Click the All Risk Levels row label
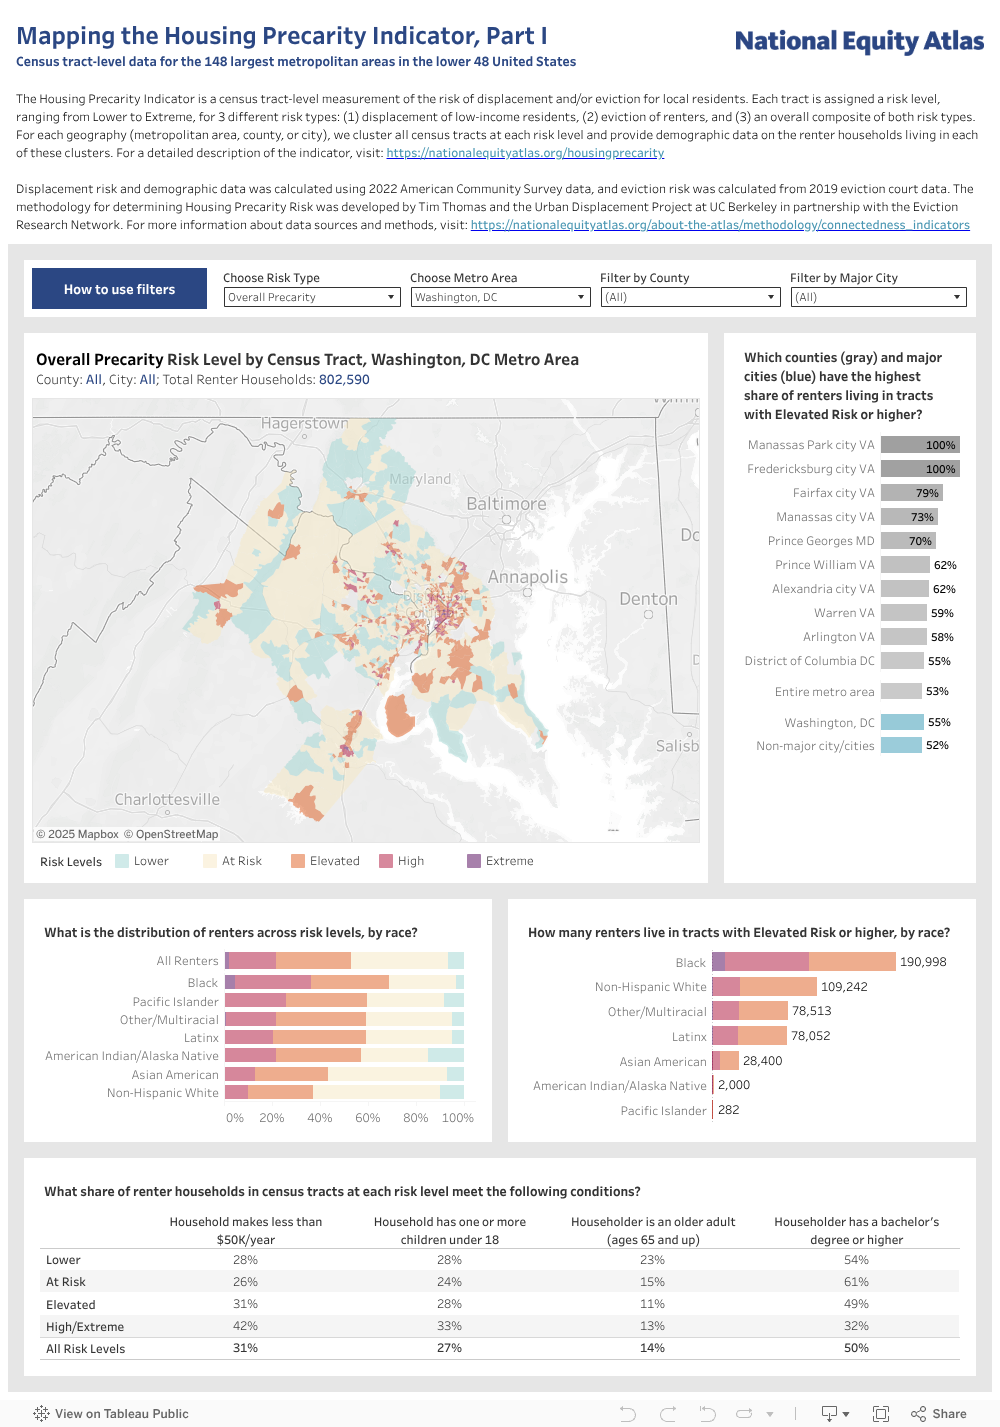Viewport: 1000px width, 1427px height. pos(86,1349)
